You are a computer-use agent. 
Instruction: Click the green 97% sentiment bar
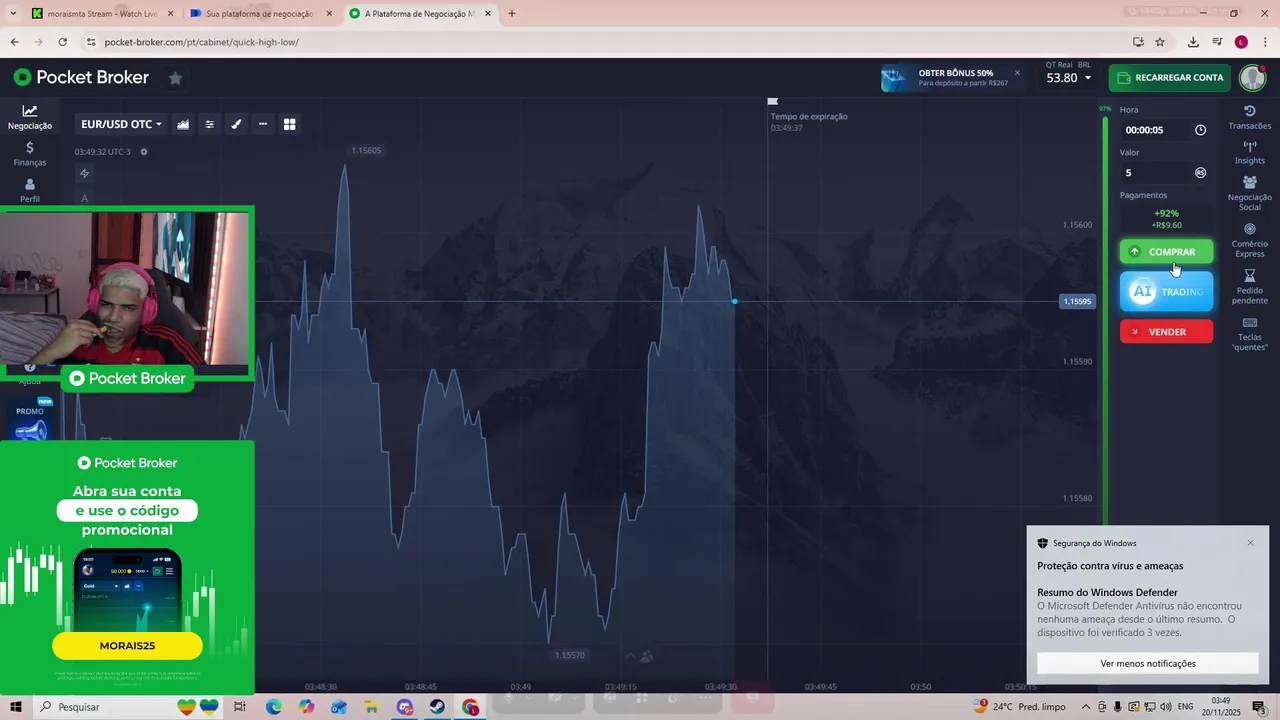(x=1105, y=320)
